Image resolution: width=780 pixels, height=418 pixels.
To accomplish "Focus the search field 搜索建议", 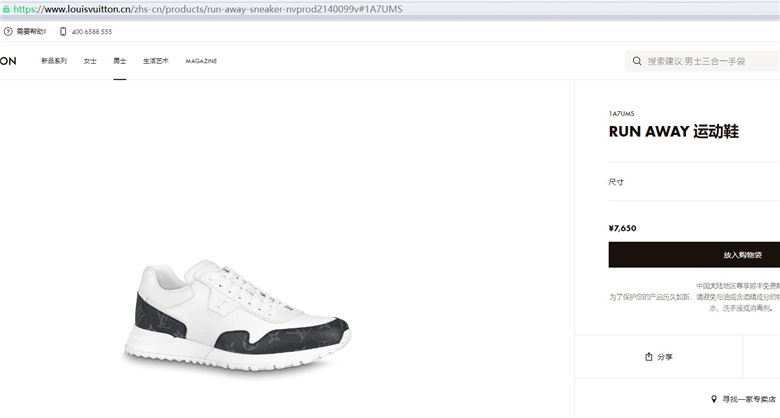I will tap(702, 61).
